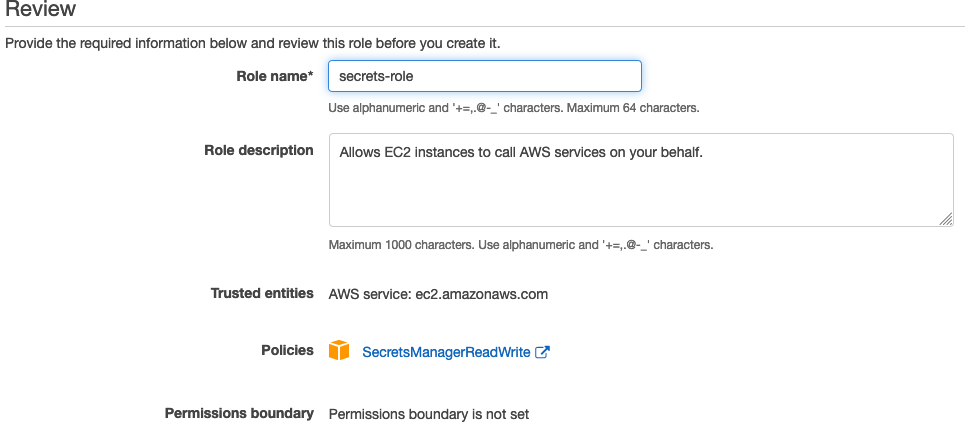Click the Policies label

(x=287, y=350)
